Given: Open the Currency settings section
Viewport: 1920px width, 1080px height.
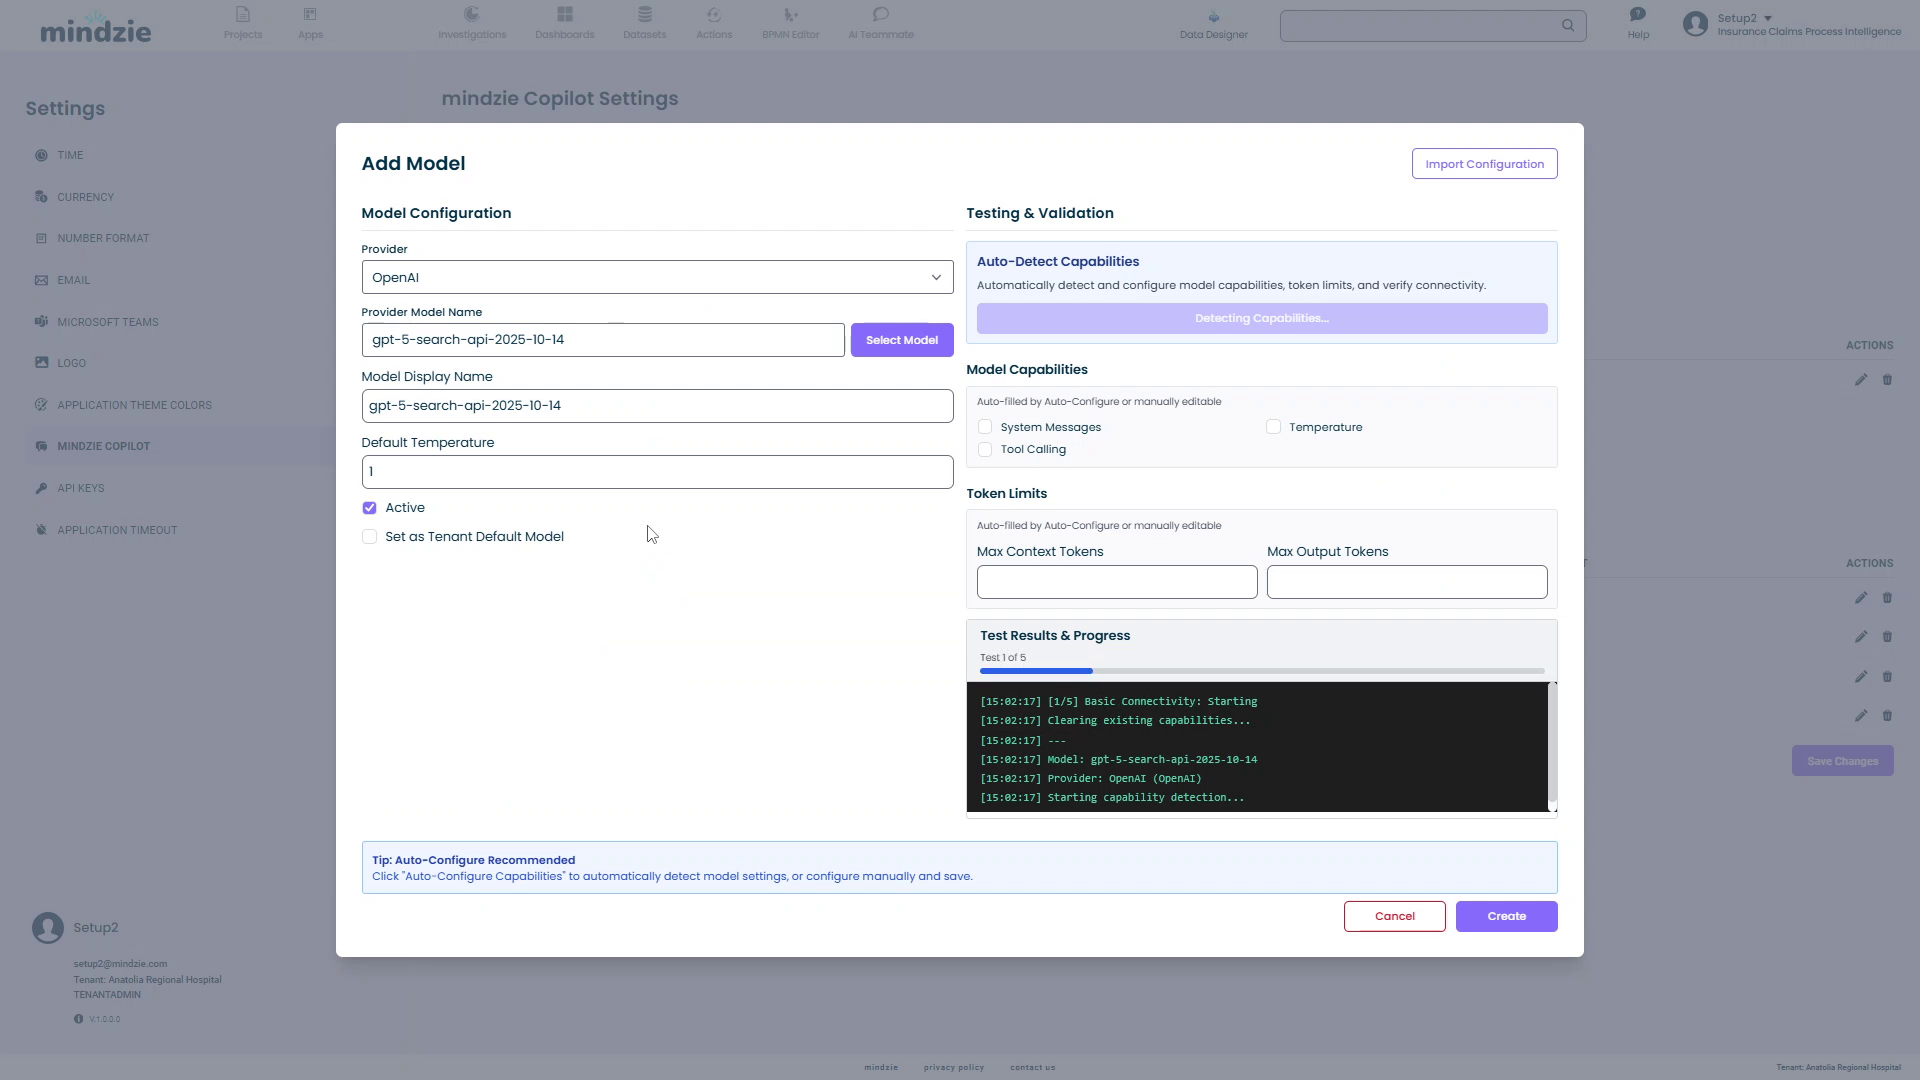Looking at the screenshot, I should point(85,197).
